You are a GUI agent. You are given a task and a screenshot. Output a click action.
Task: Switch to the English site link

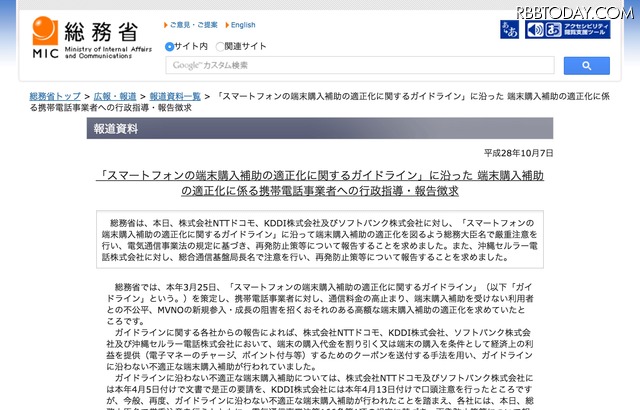click(x=243, y=25)
